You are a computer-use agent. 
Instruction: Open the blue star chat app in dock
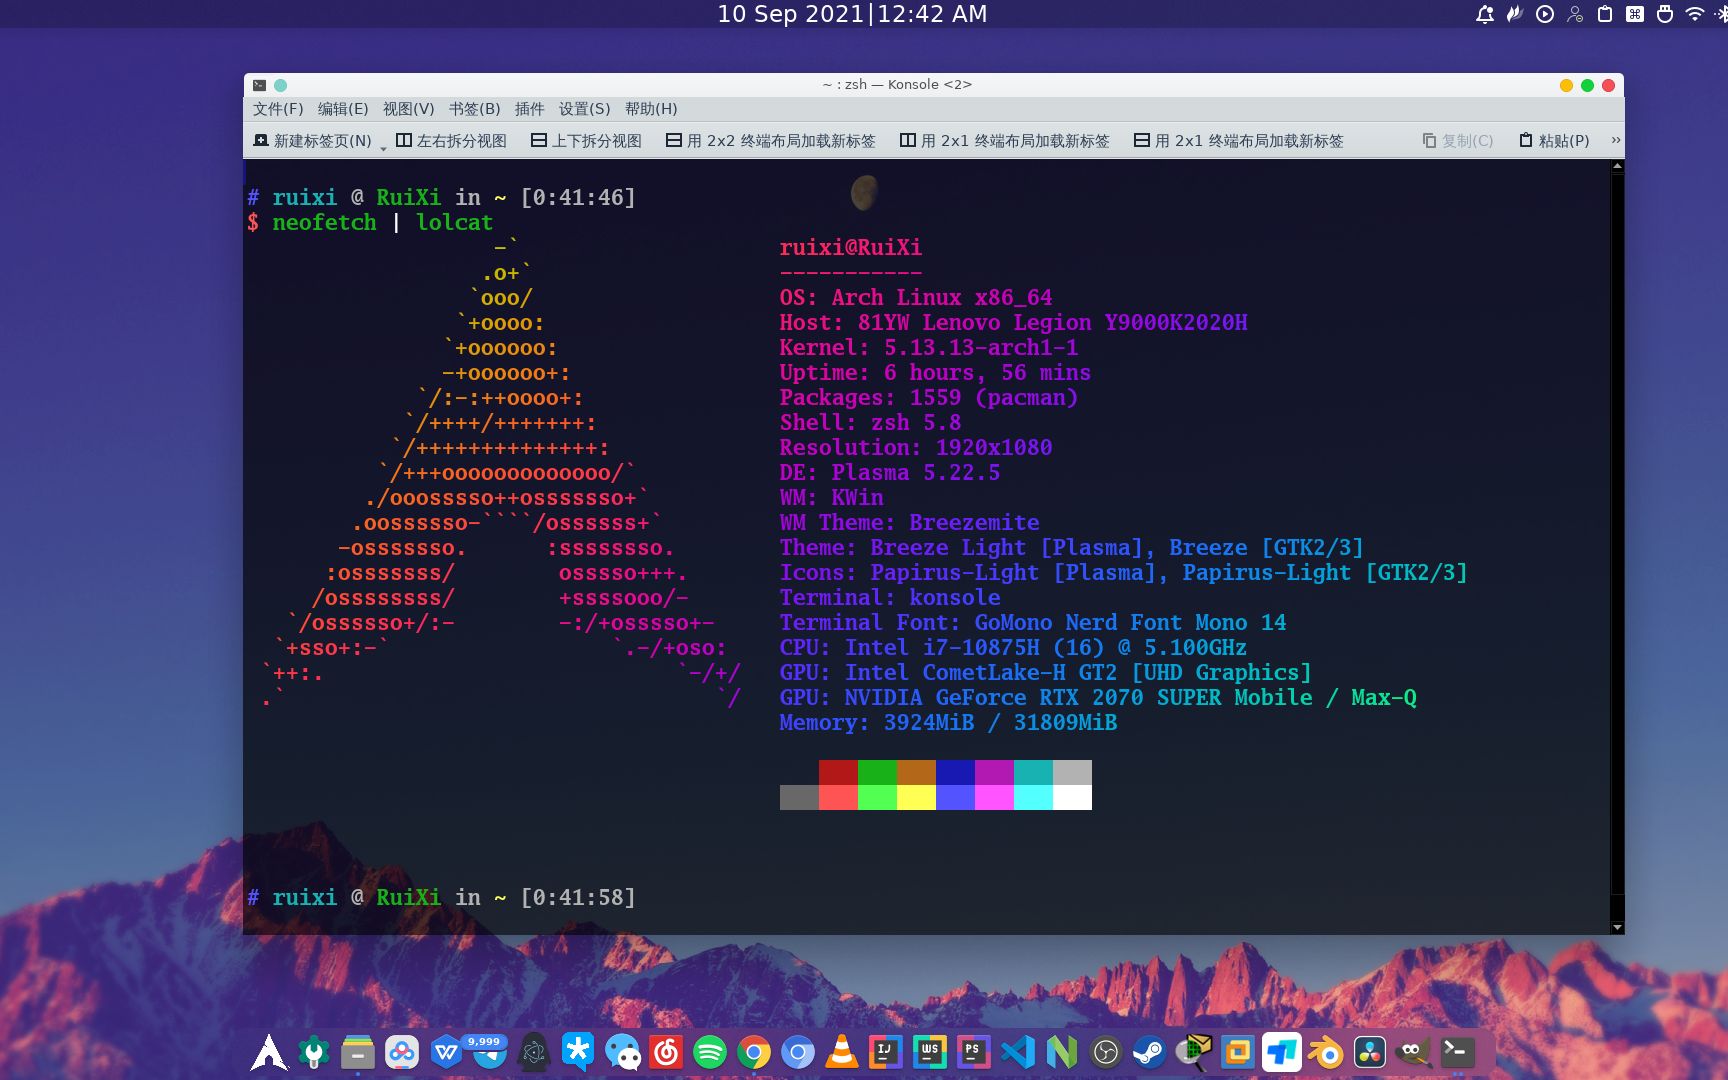pos(578,1052)
